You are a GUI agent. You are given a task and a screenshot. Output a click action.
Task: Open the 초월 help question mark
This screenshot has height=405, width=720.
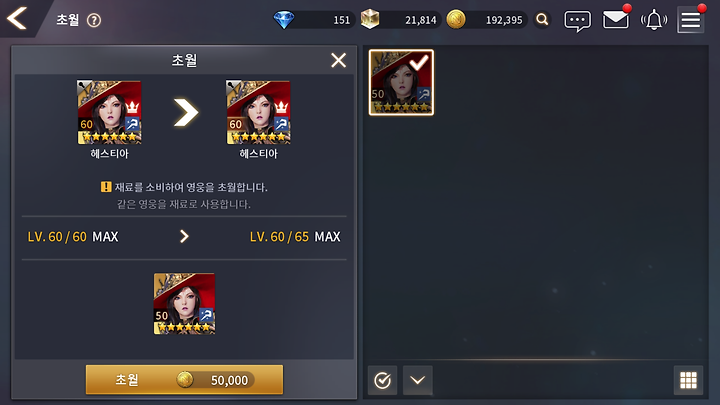[94, 20]
